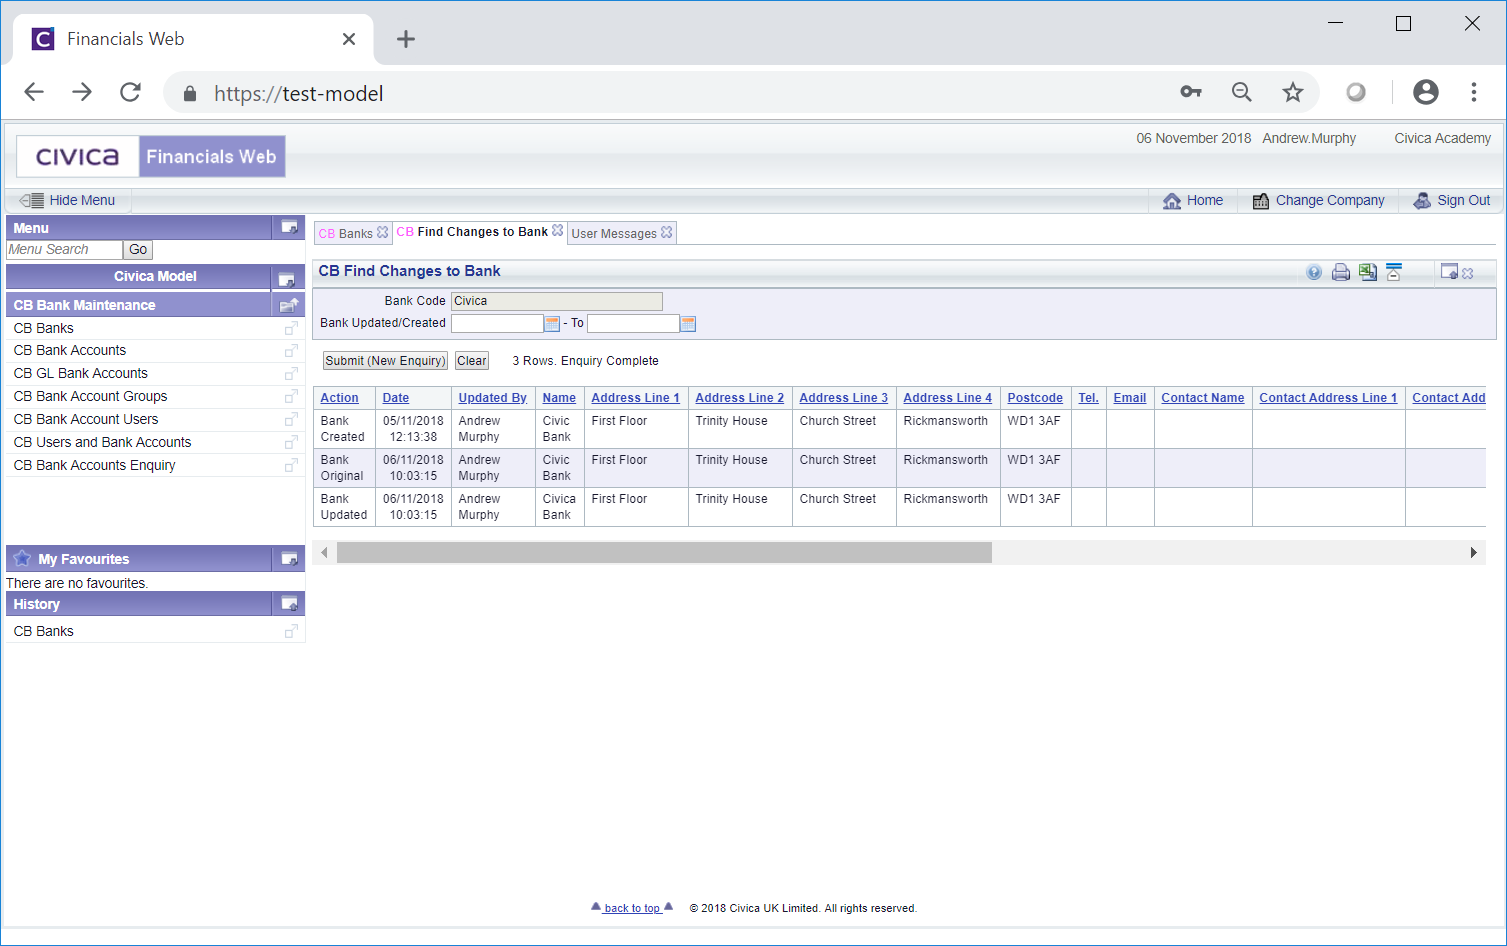Click Change Company
Screen dimensions: 1507x946
coord(1318,200)
